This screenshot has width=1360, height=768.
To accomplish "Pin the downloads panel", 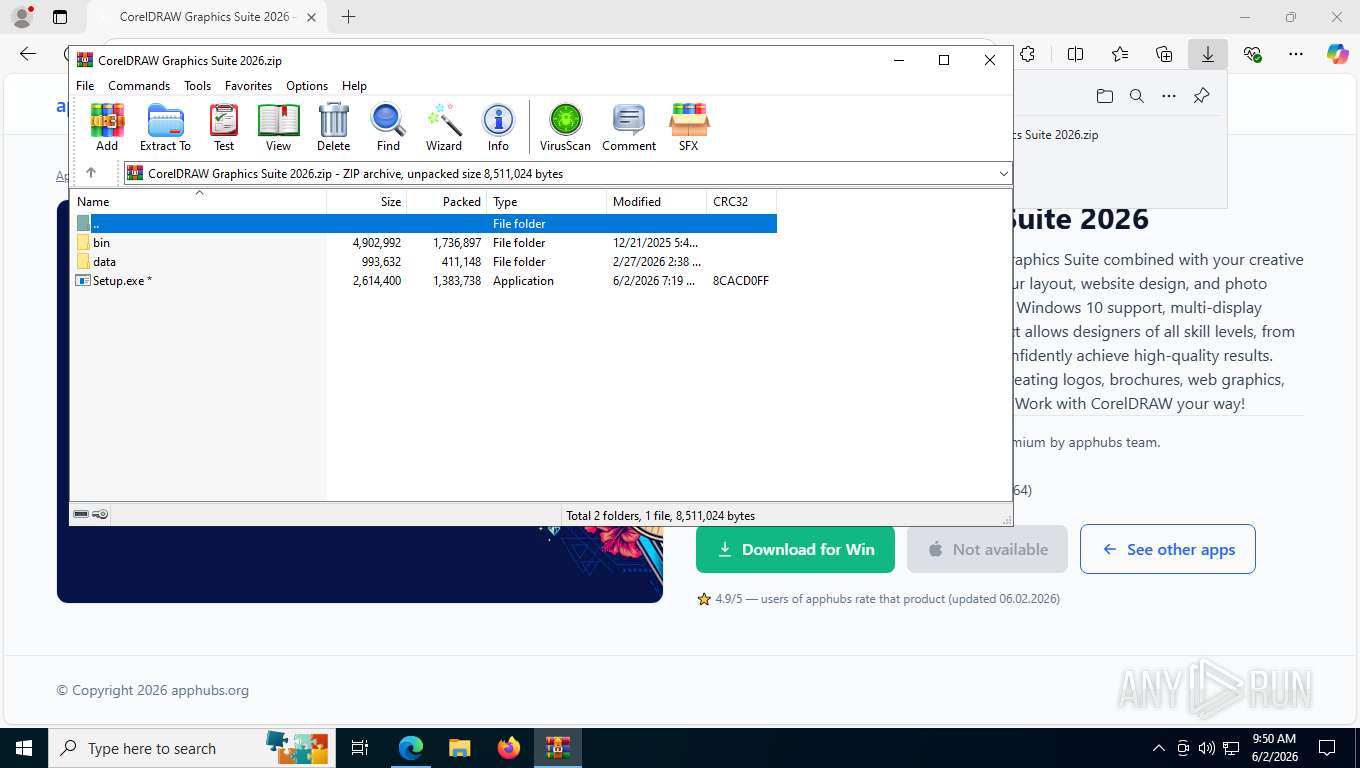I will coord(1201,96).
